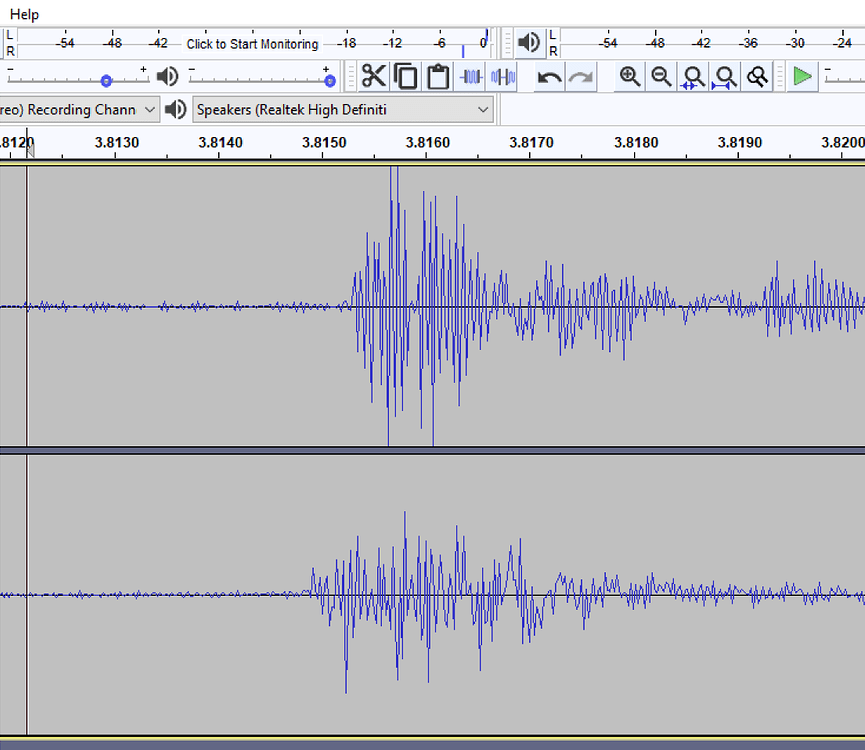Open the Help menu
The image size is (865, 750).
coord(23,14)
